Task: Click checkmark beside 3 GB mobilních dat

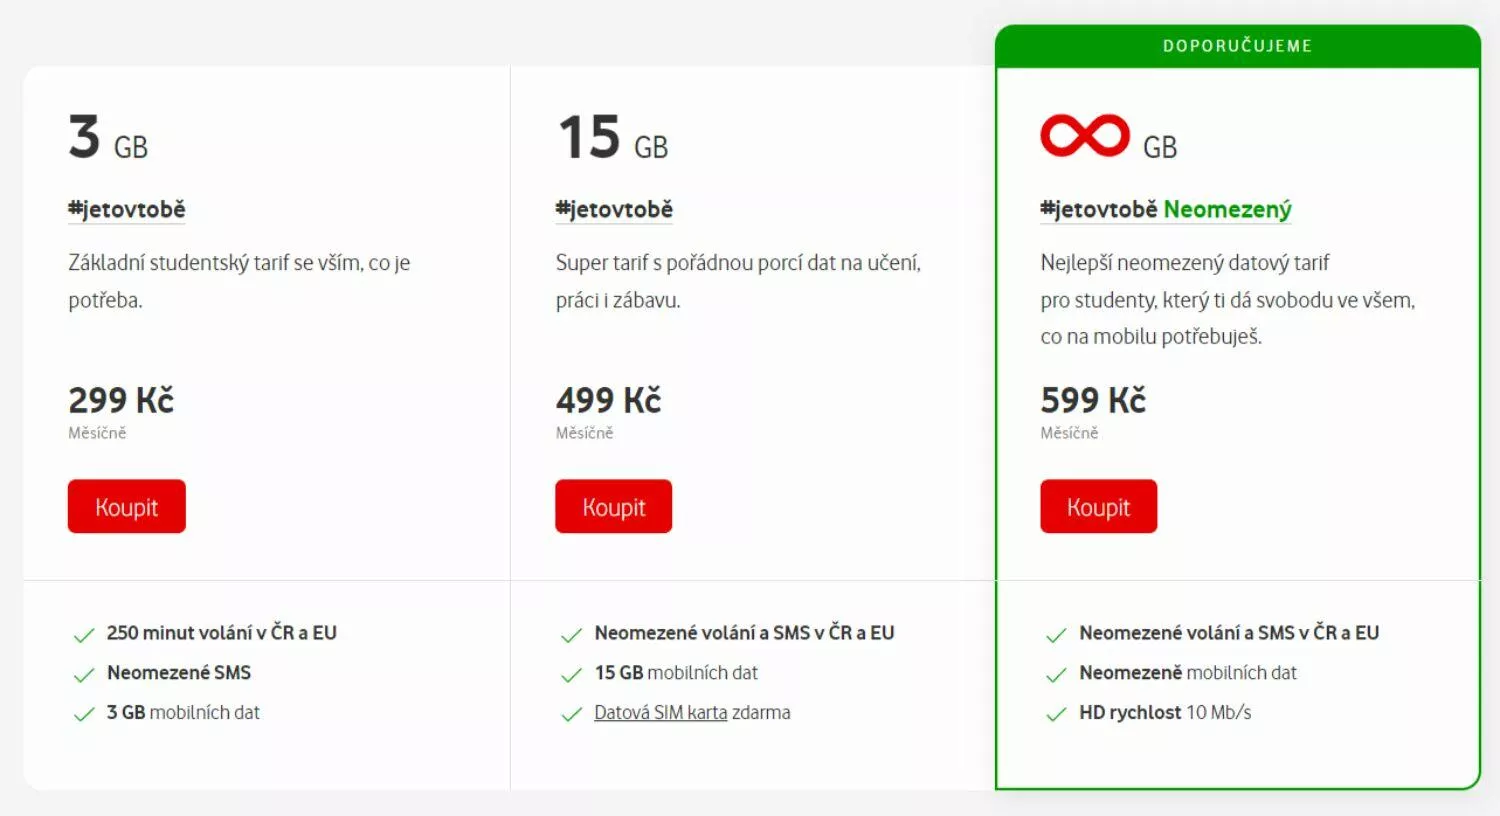Action: click(x=84, y=714)
